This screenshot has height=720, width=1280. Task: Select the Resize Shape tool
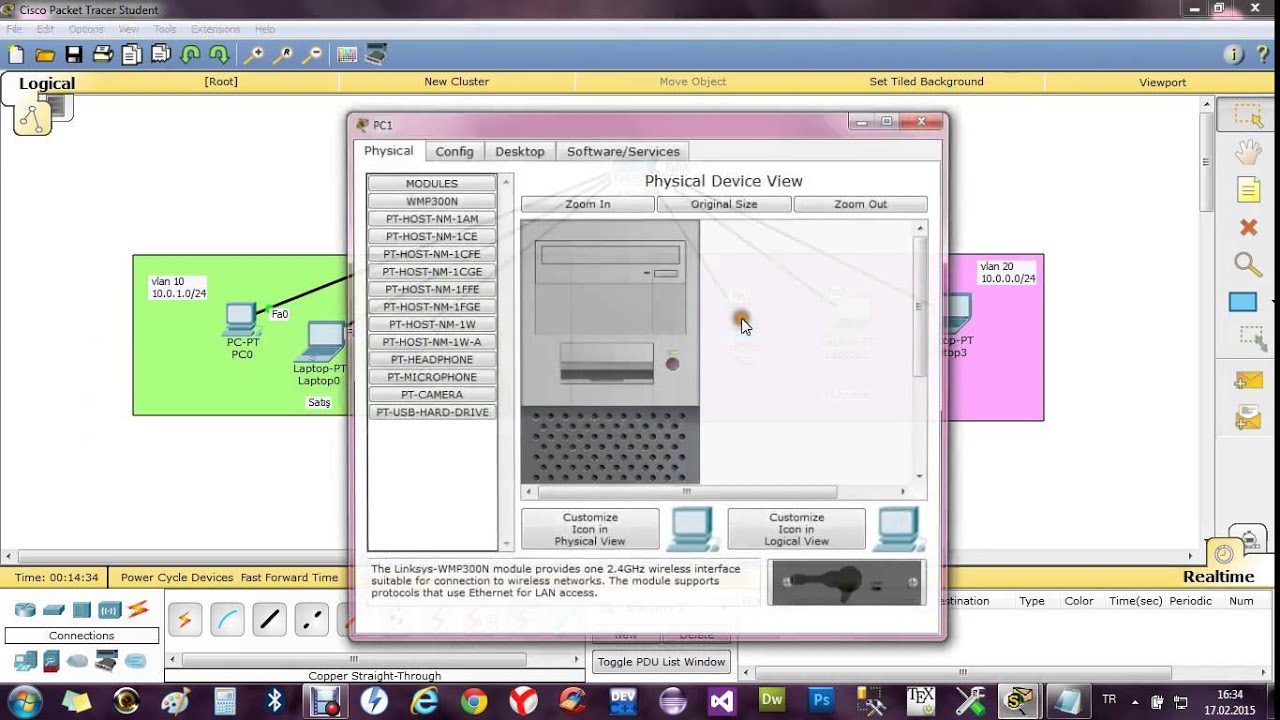coord(1251,339)
